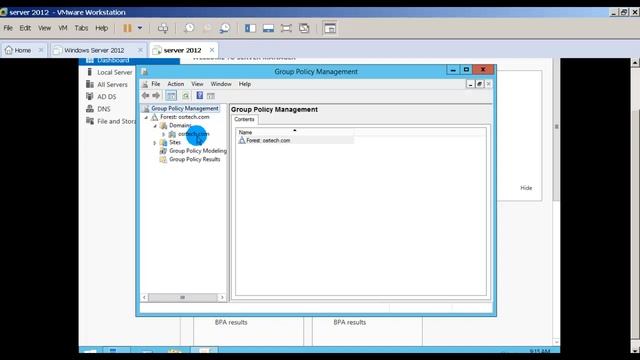Click the Back arrow in Group Policy Management toolbar
Screen dimensions: 640x360
pos(145,96)
